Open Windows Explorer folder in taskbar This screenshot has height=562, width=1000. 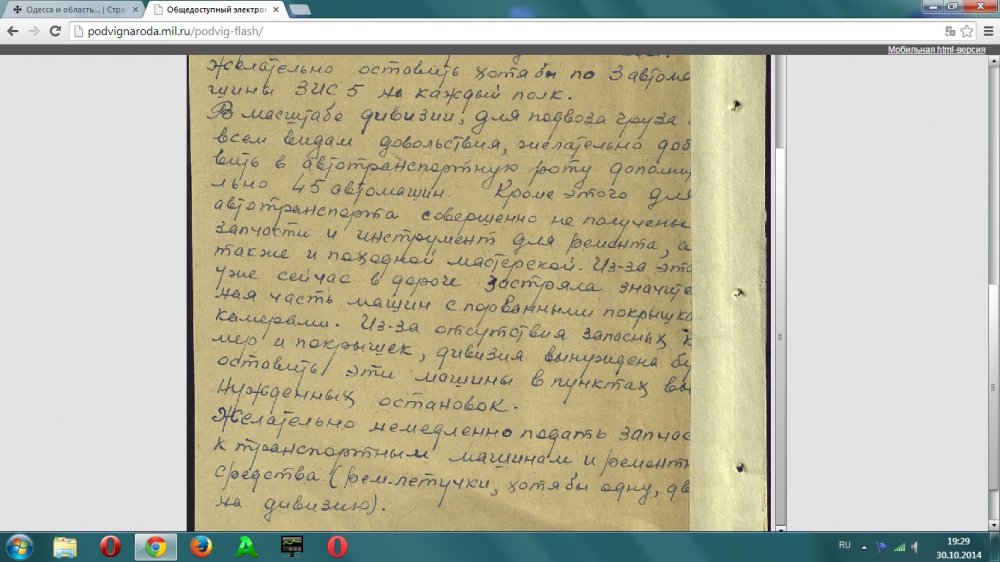[65, 546]
